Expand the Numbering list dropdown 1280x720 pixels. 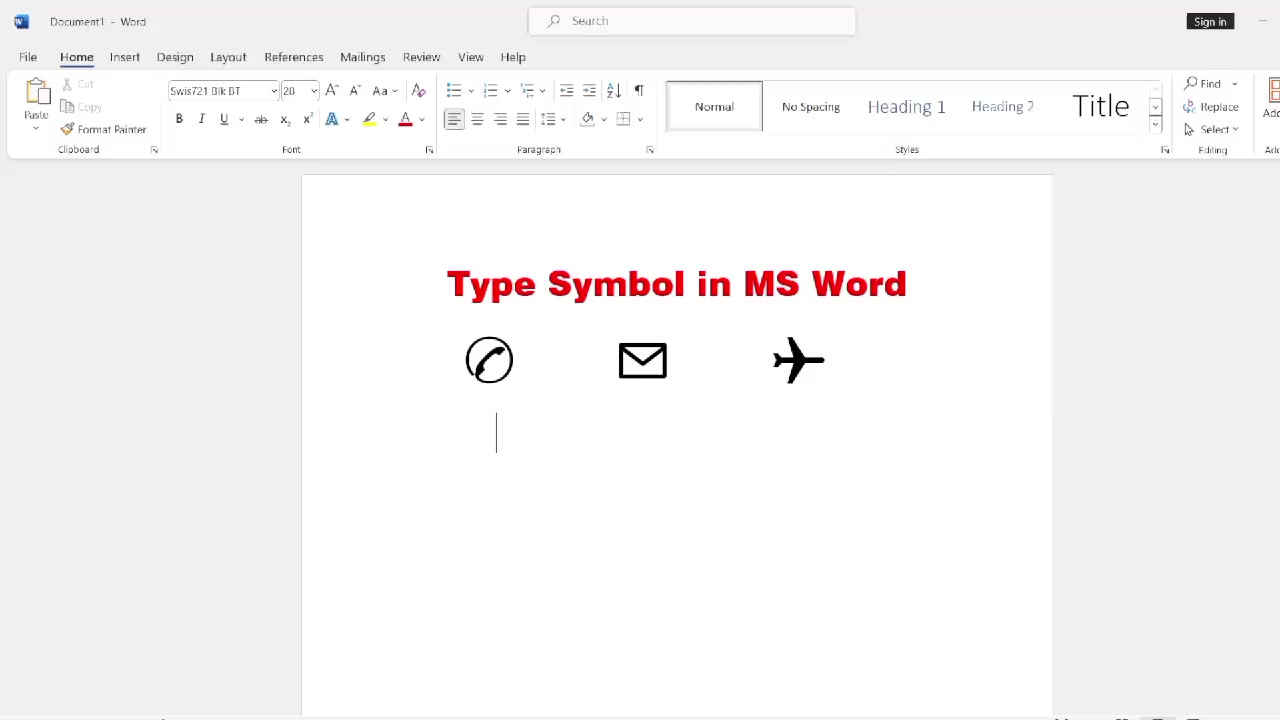[x=507, y=91]
